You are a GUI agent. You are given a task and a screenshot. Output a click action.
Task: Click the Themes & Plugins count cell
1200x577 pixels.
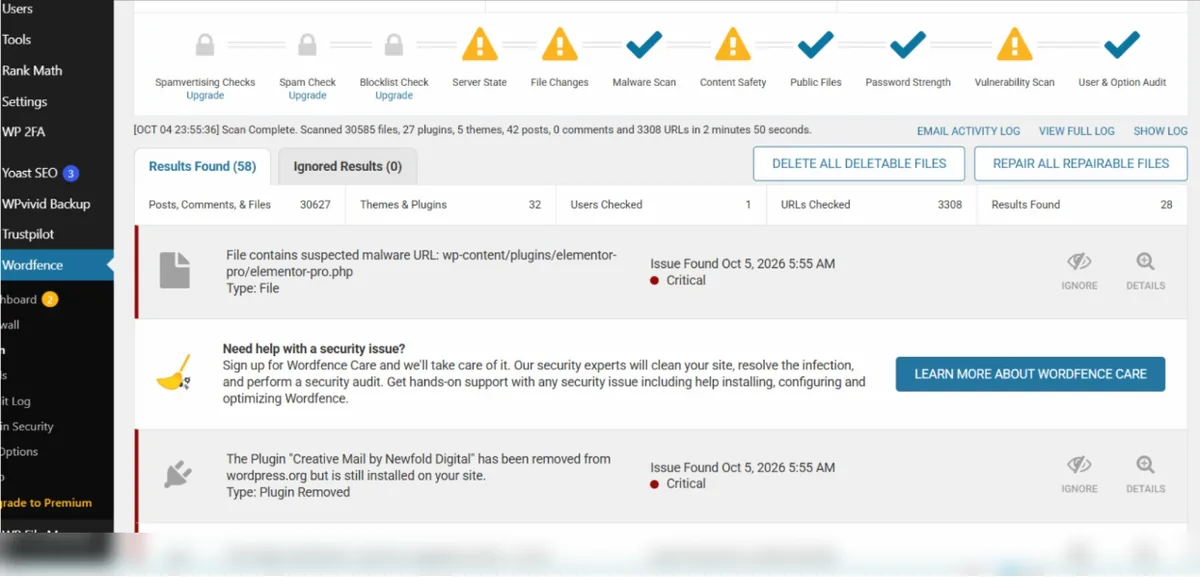point(451,205)
